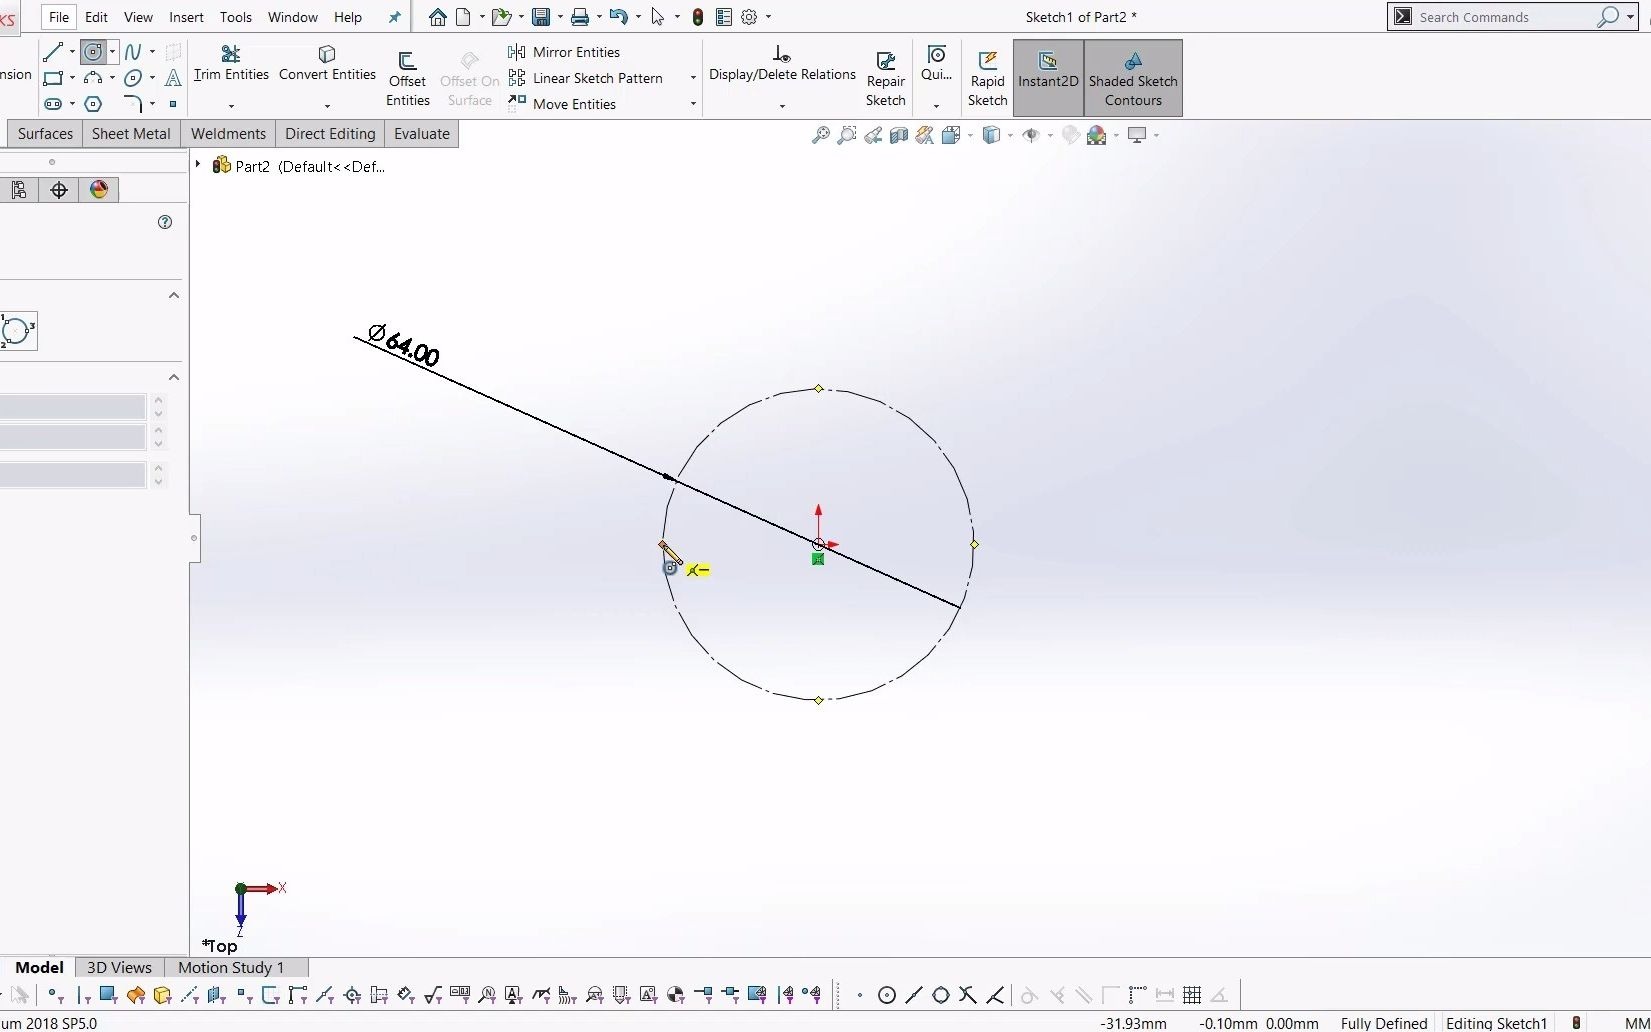Open the Tools menu

pyautogui.click(x=235, y=16)
